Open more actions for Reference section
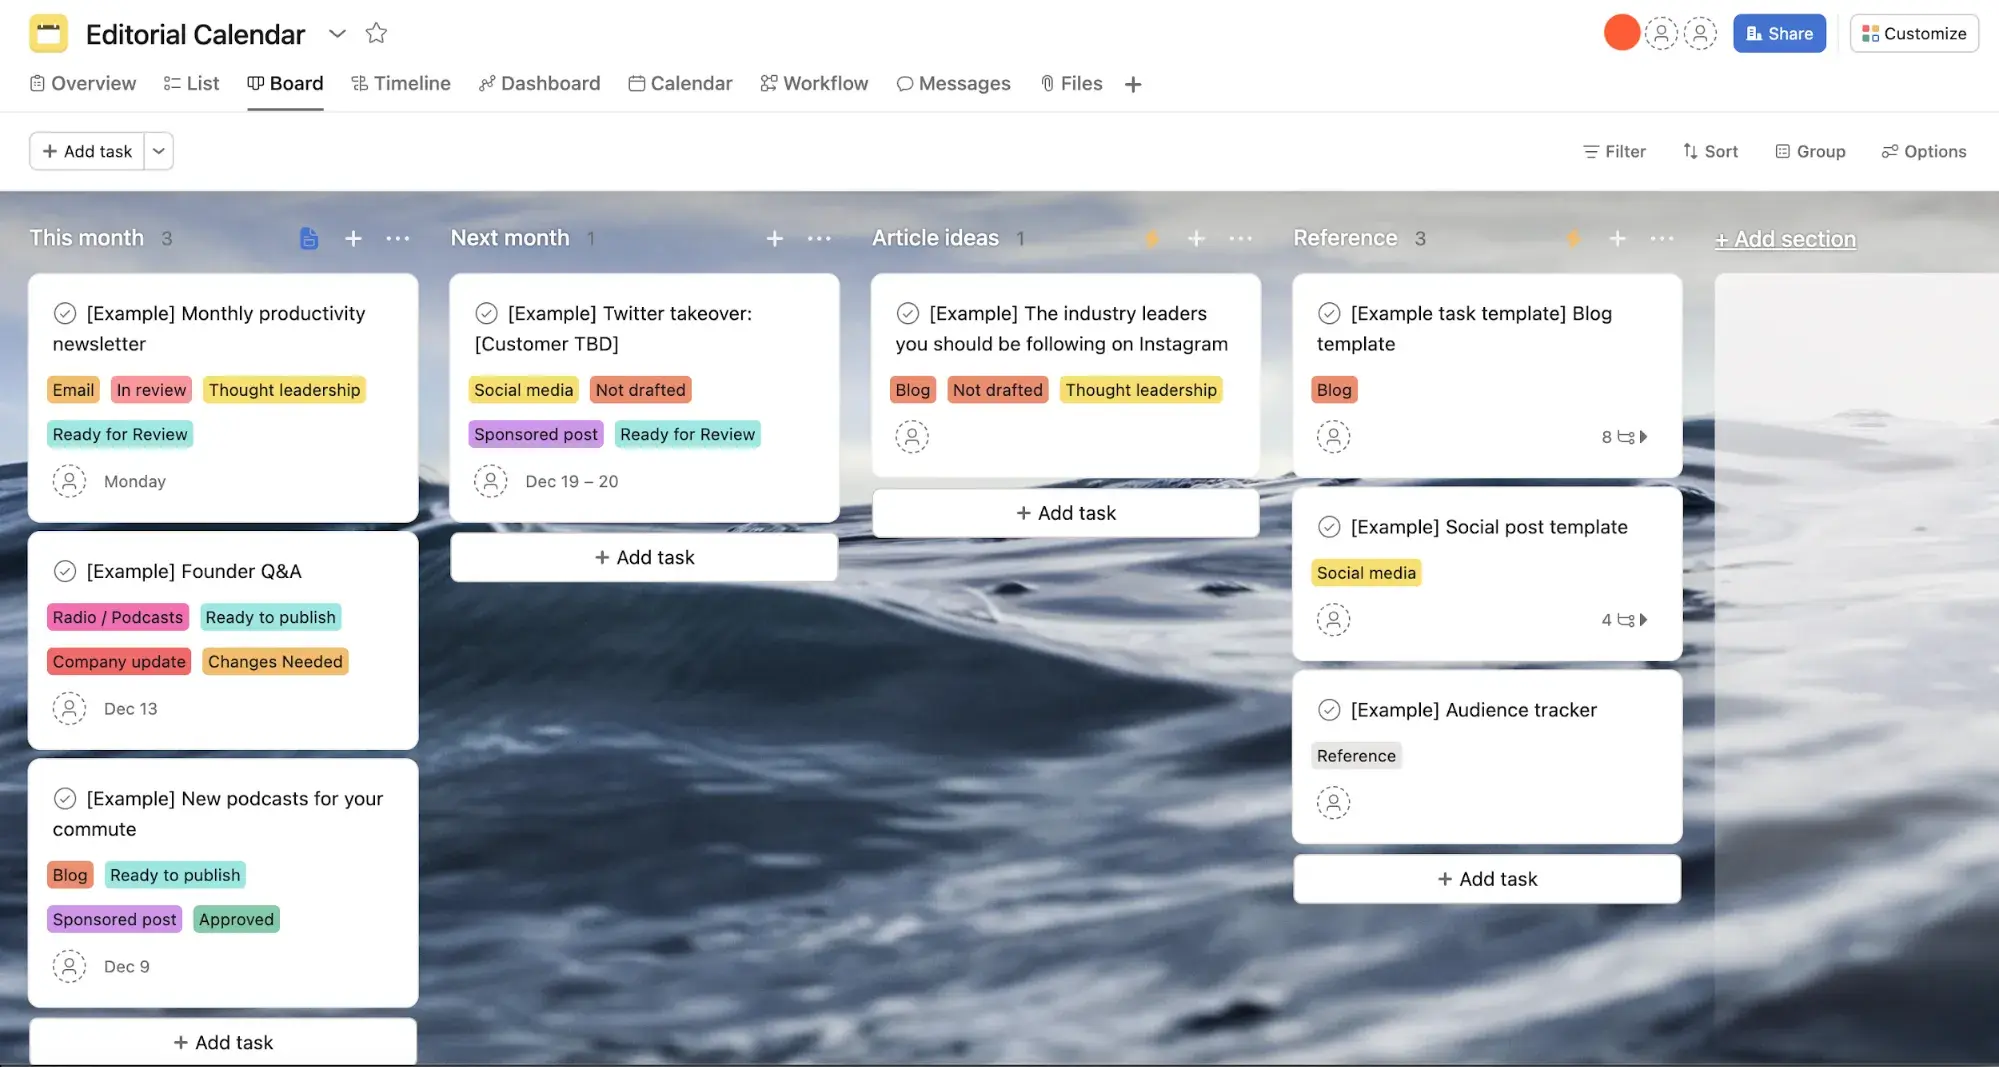 coord(1662,238)
